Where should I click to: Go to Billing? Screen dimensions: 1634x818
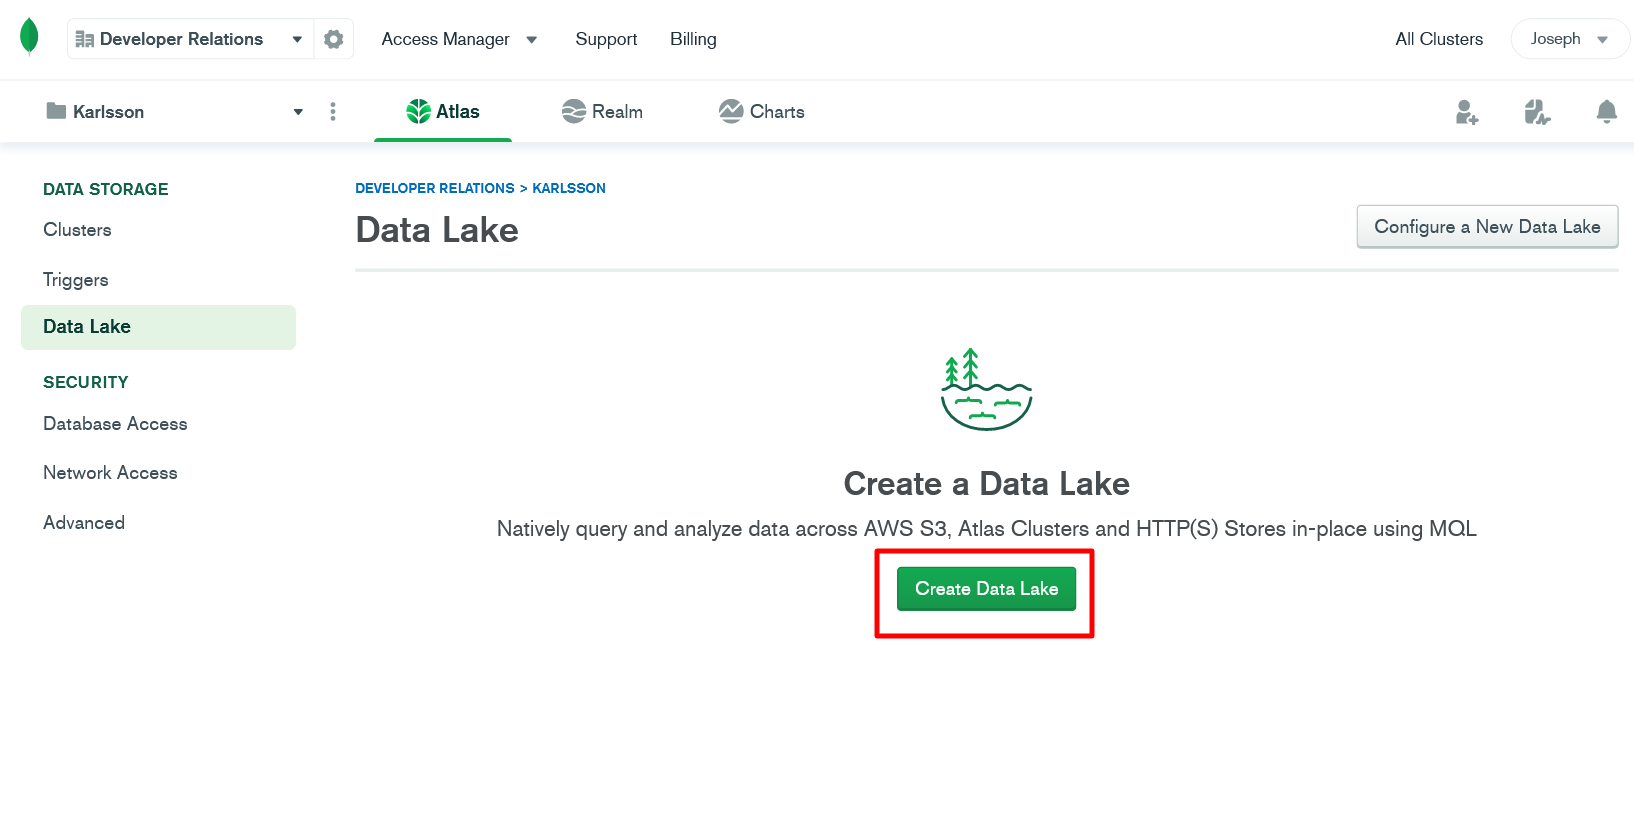(693, 39)
